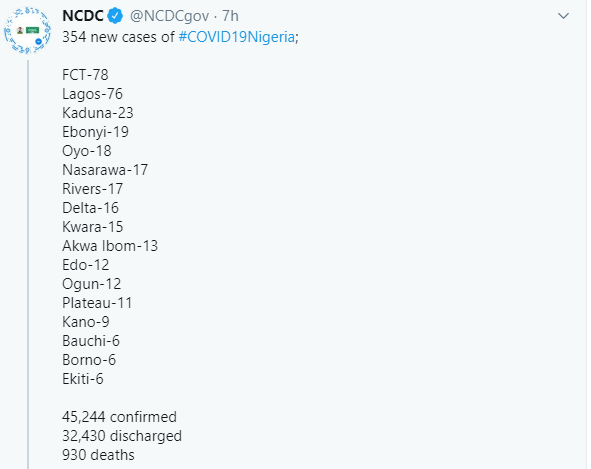Click the "32,430 discharged" text
Screen dimensions: 591x469
[122, 436]
